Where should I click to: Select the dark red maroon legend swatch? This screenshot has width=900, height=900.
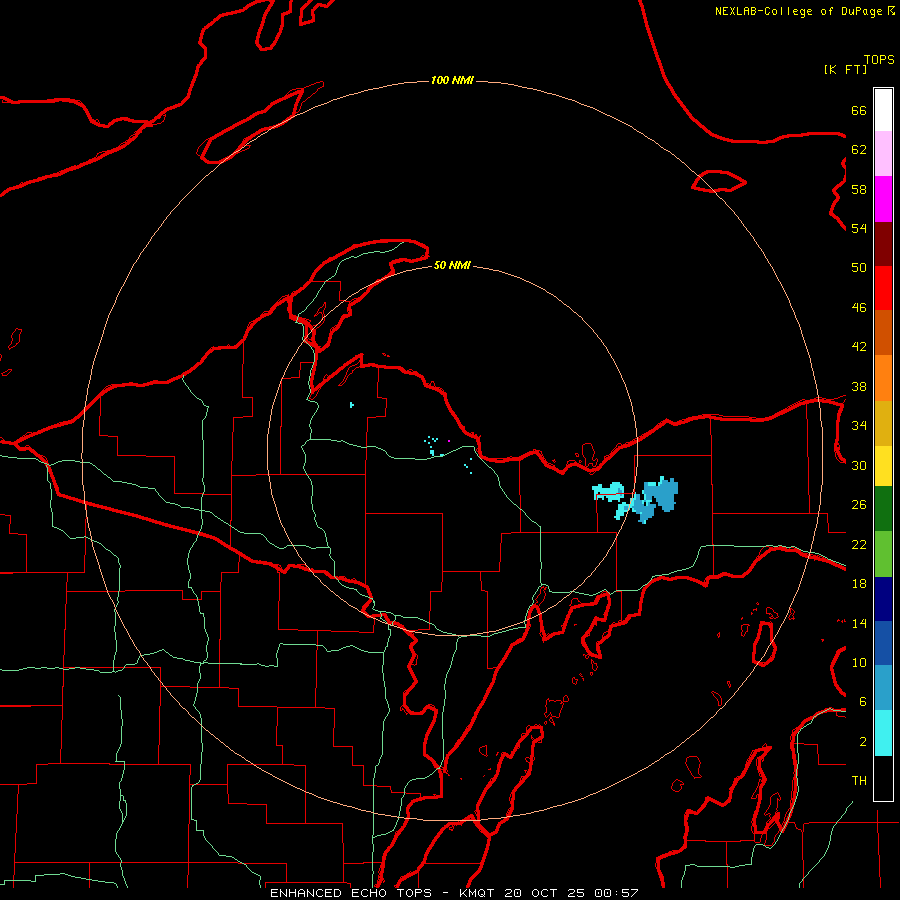883,244
